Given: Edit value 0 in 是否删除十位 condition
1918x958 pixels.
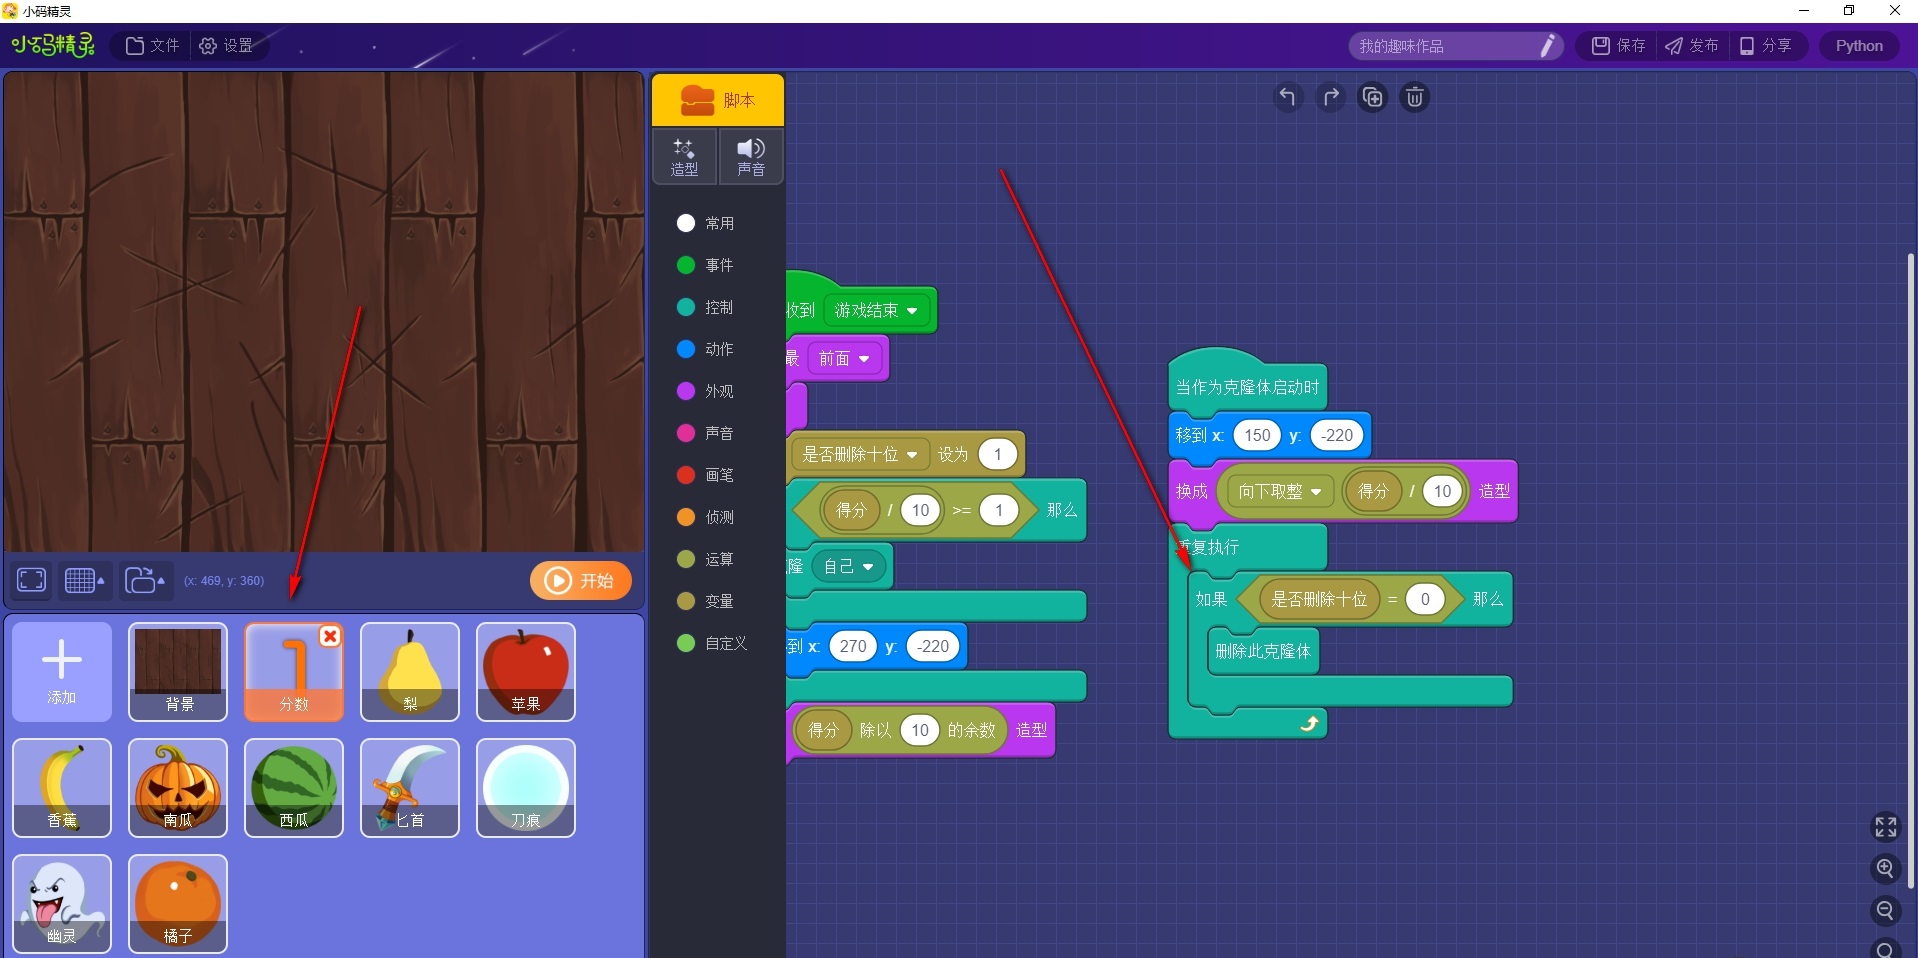Looking at the screenshot, I should (1425, 599).
